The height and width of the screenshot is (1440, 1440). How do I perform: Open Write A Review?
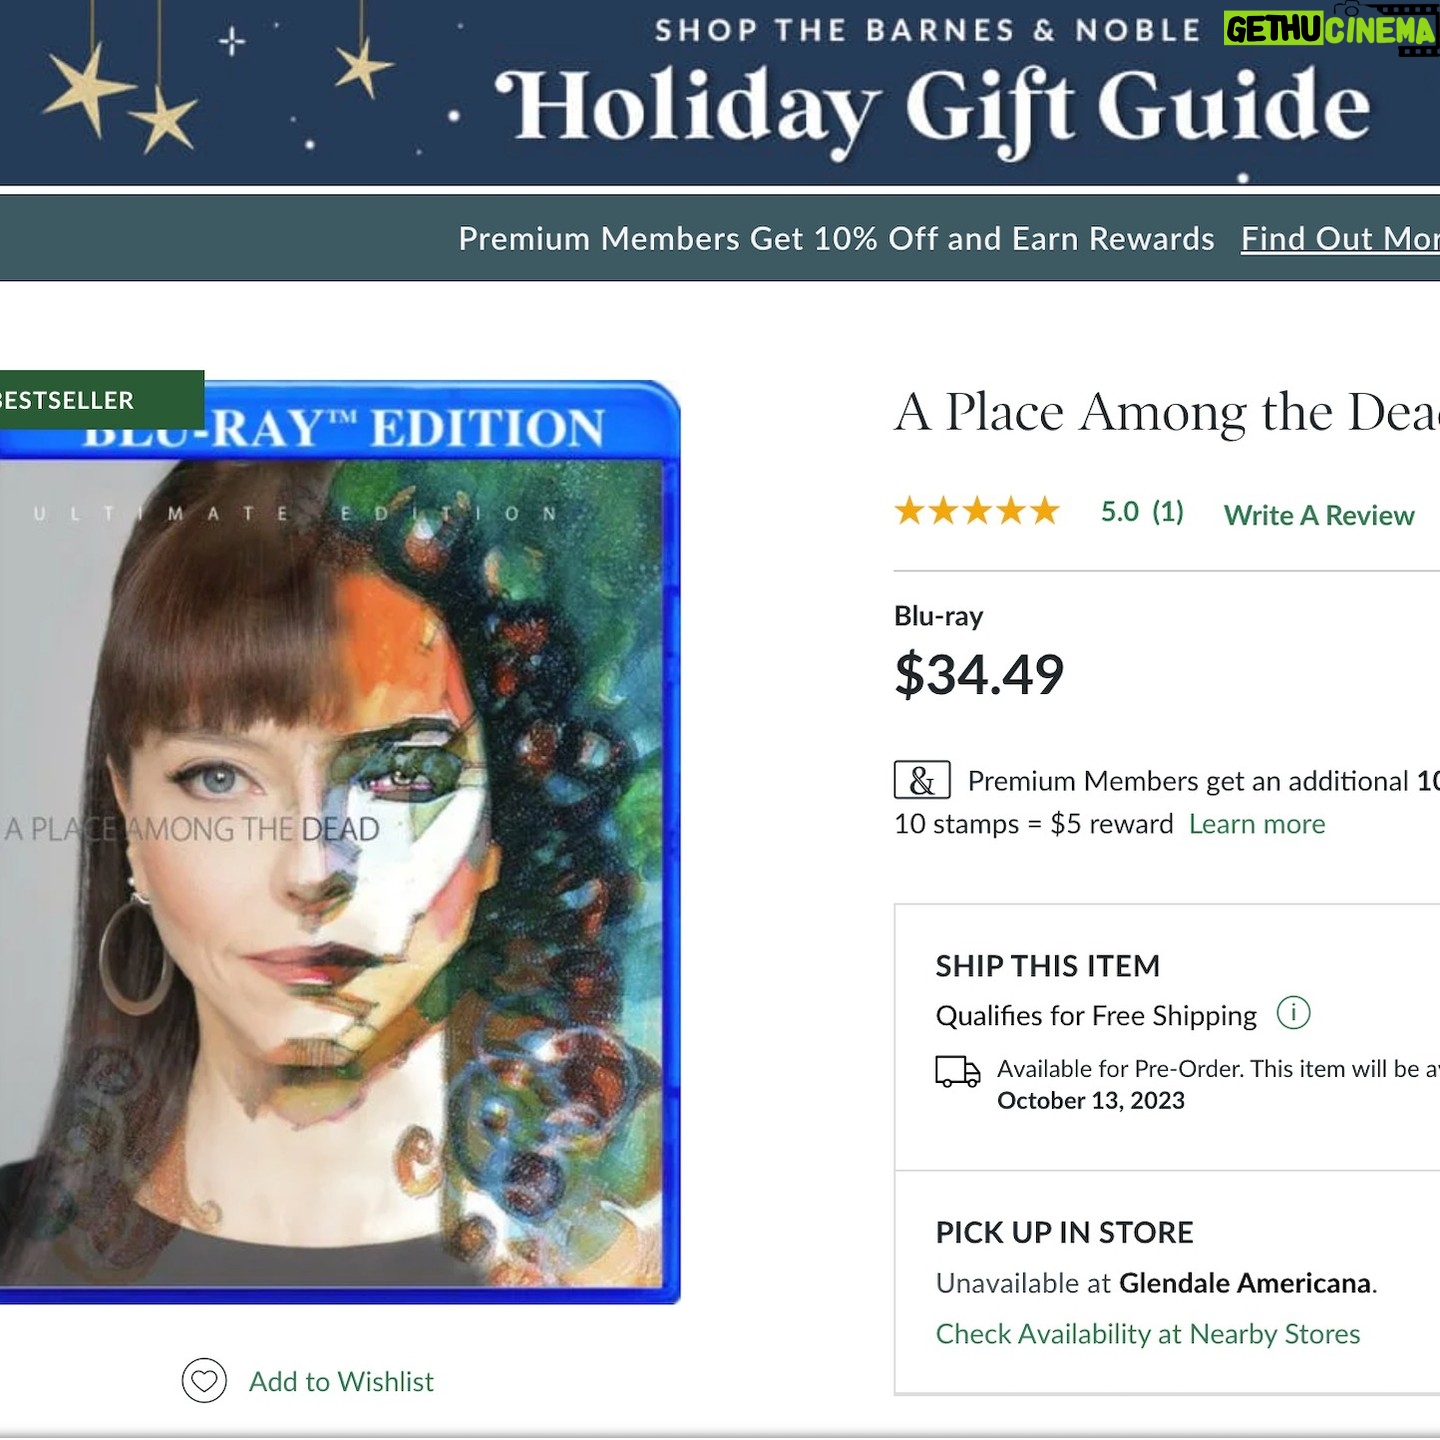coord(1318,515)
